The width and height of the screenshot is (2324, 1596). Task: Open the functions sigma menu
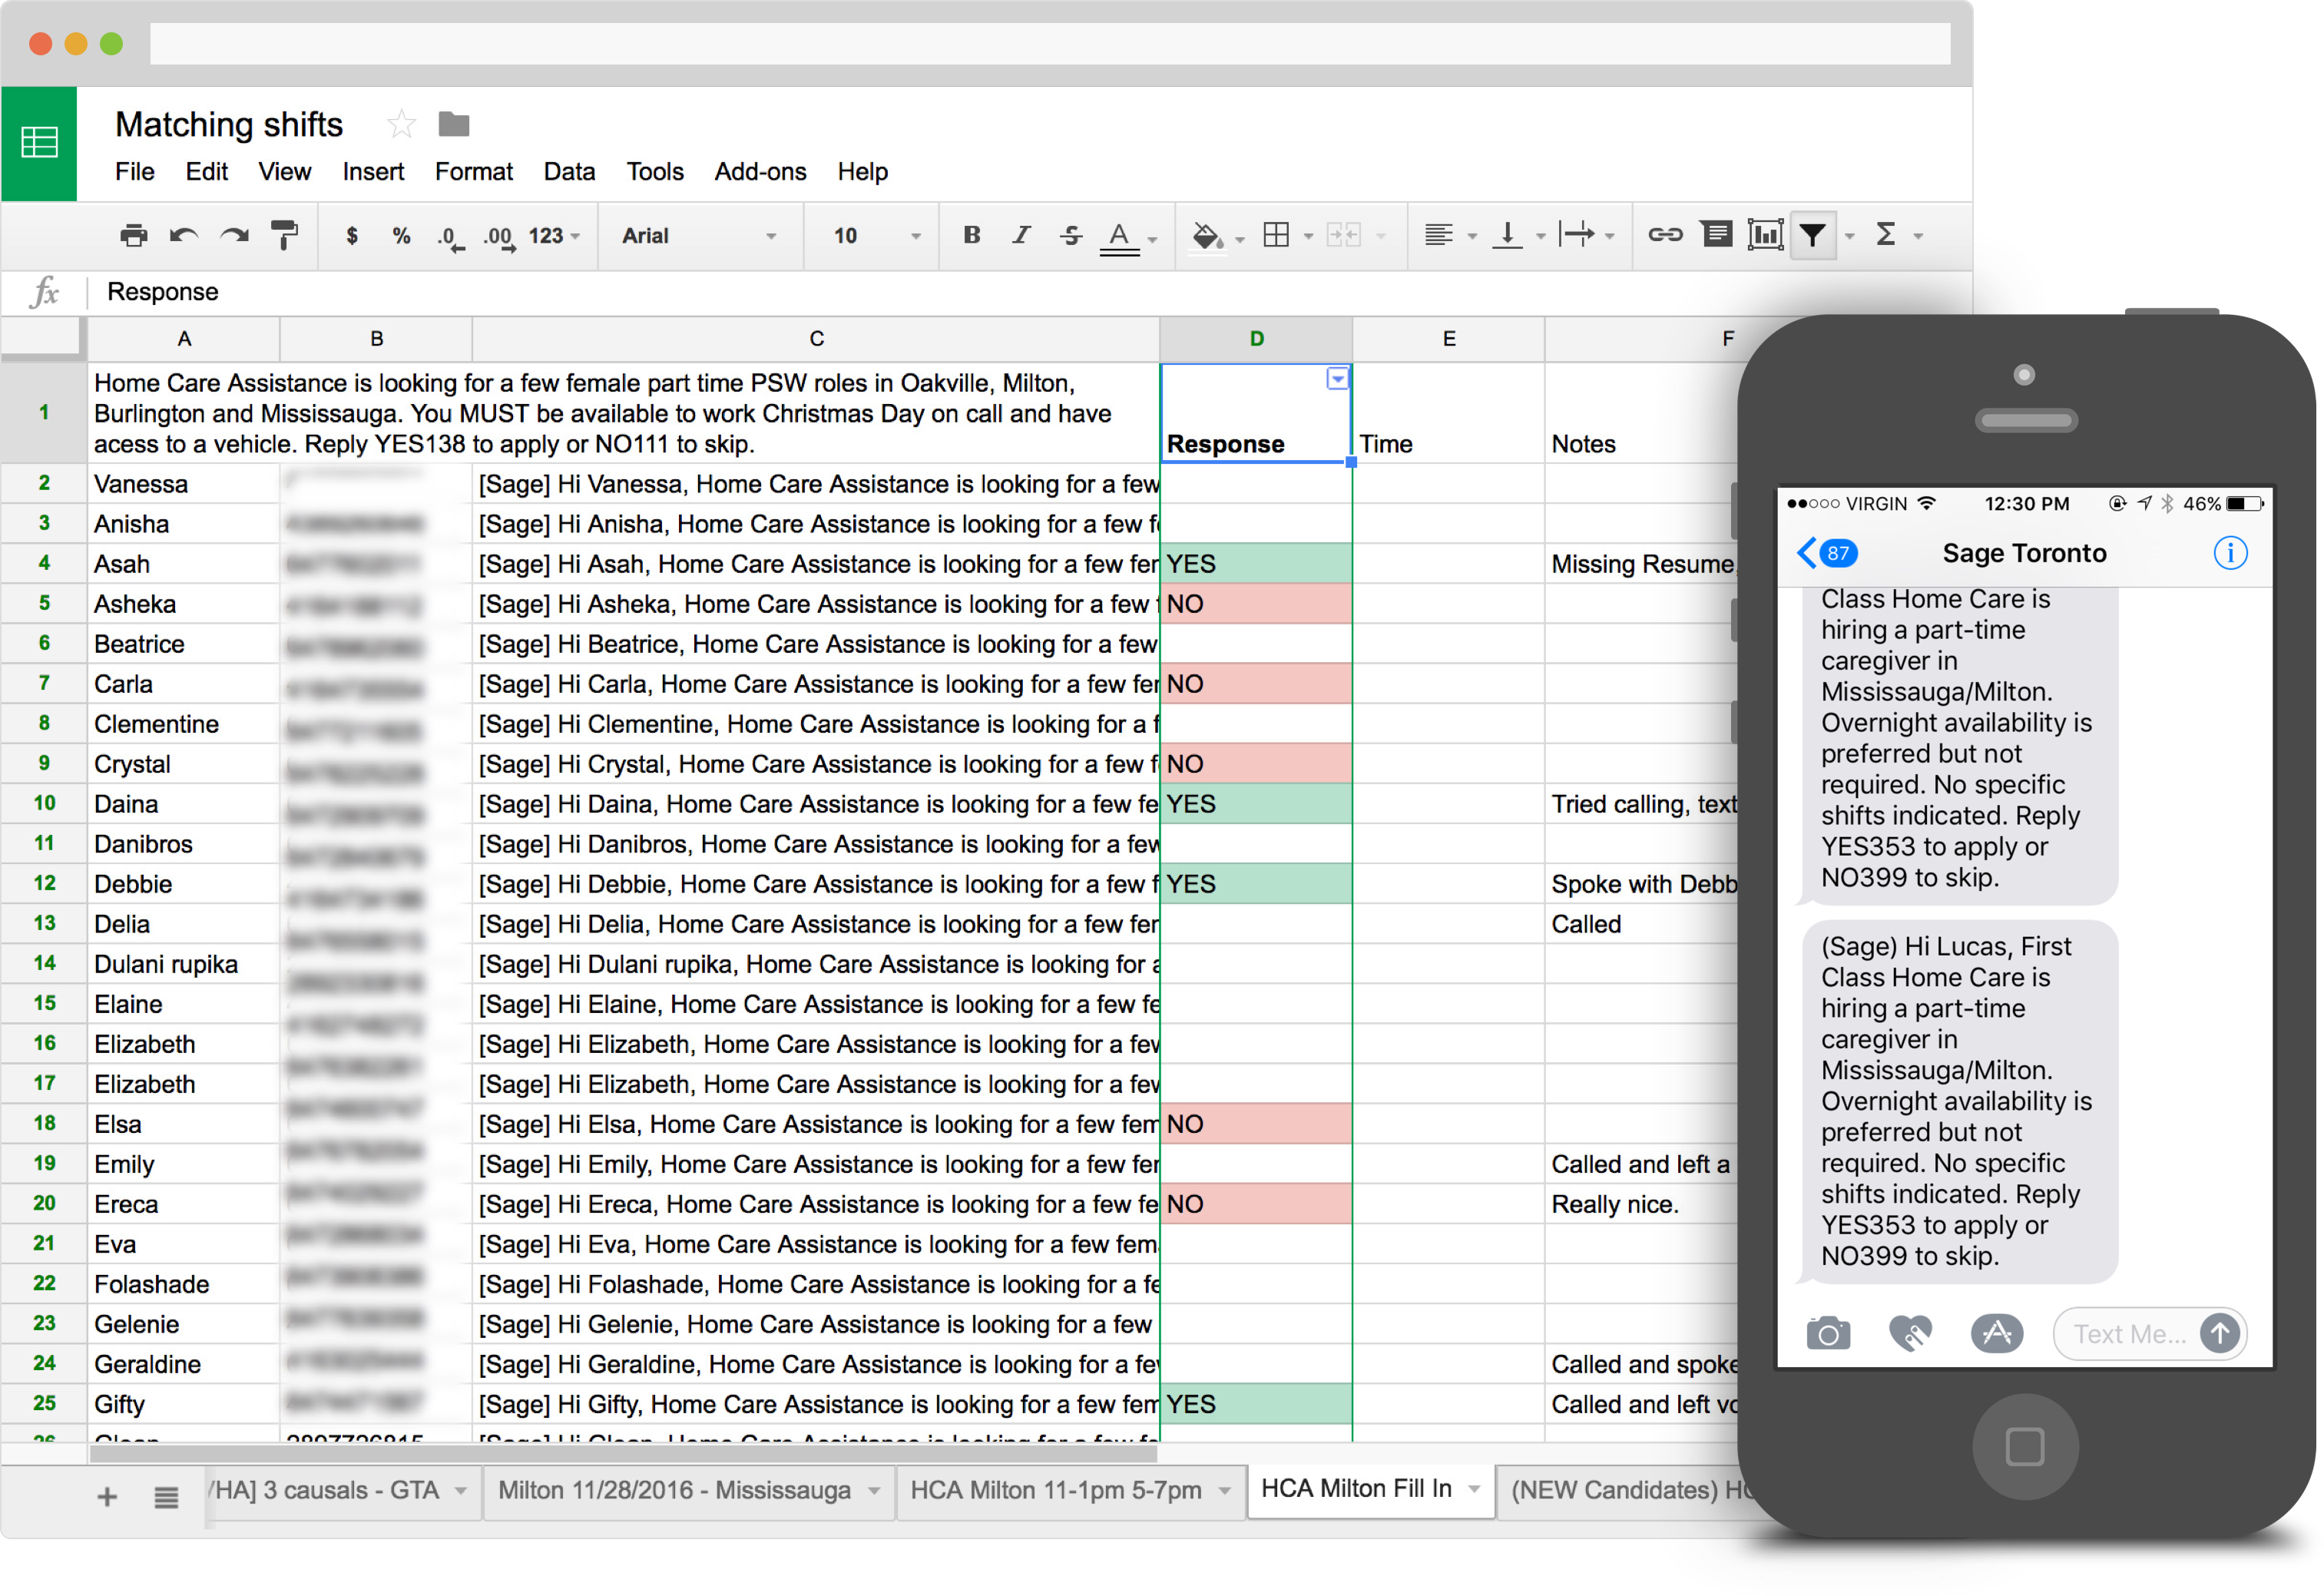tap(1886, 235)
